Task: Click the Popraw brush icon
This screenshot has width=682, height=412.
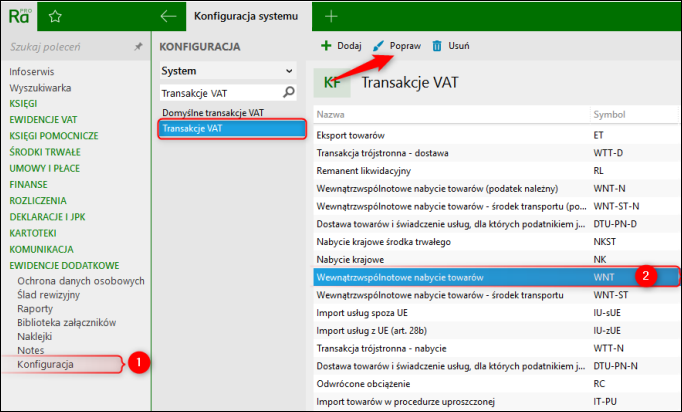Action: coord(378,46)
